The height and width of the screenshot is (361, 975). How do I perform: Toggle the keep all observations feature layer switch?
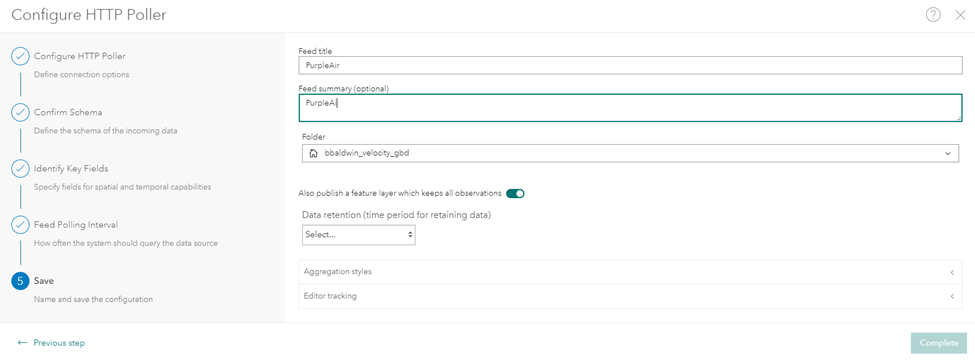515,193
